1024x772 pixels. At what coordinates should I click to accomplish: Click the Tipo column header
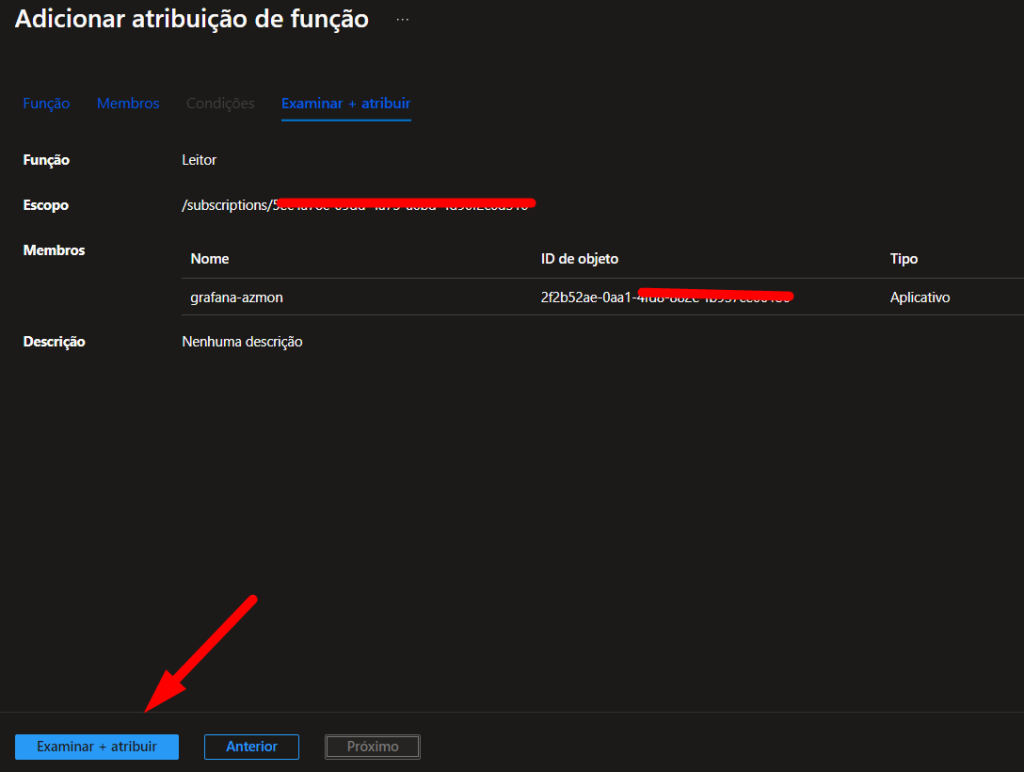point(903,259)
